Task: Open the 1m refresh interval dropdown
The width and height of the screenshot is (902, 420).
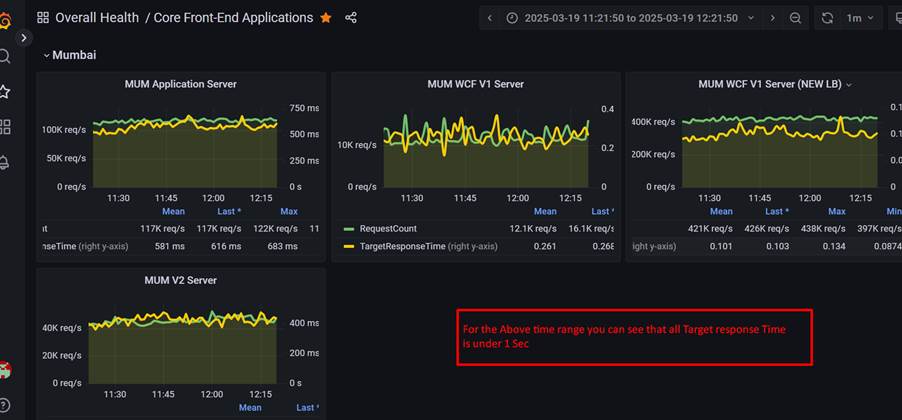Action: pyautogui.click(x=861, y=18)
